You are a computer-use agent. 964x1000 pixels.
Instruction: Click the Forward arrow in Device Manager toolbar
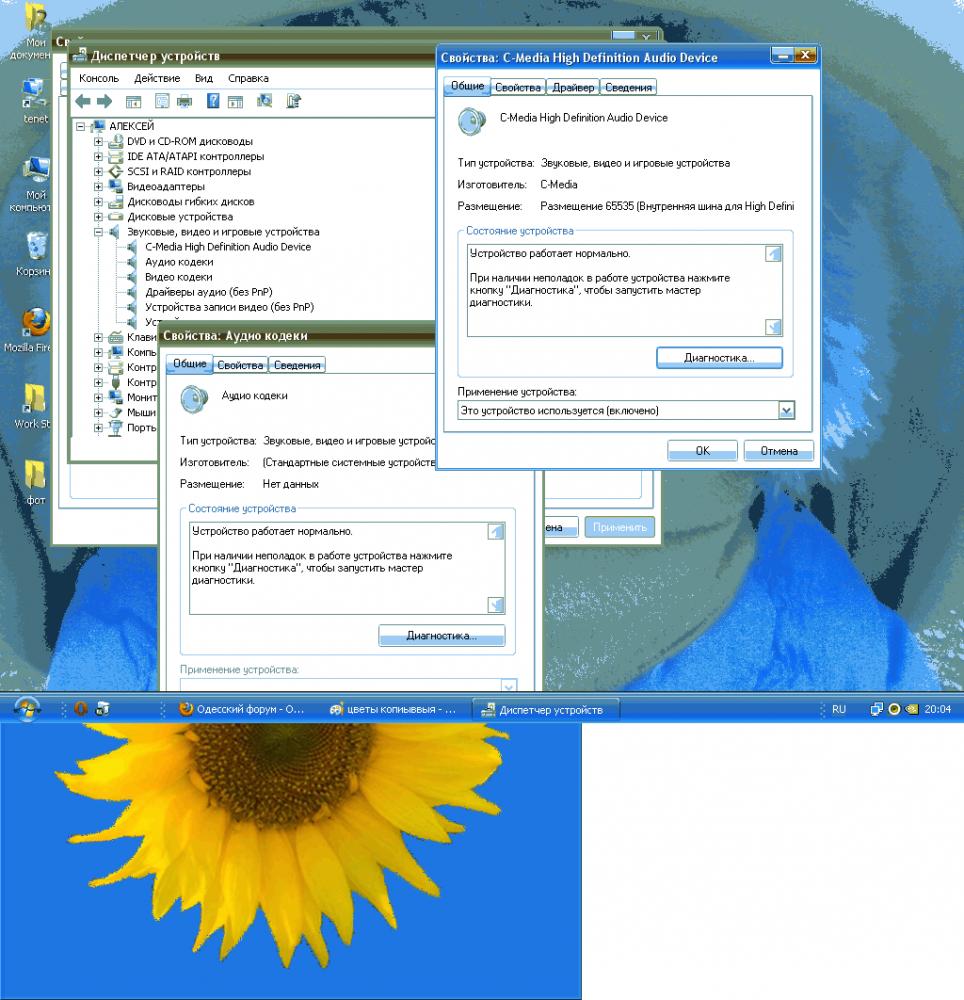pyautogui.click(x=104, y=101)
